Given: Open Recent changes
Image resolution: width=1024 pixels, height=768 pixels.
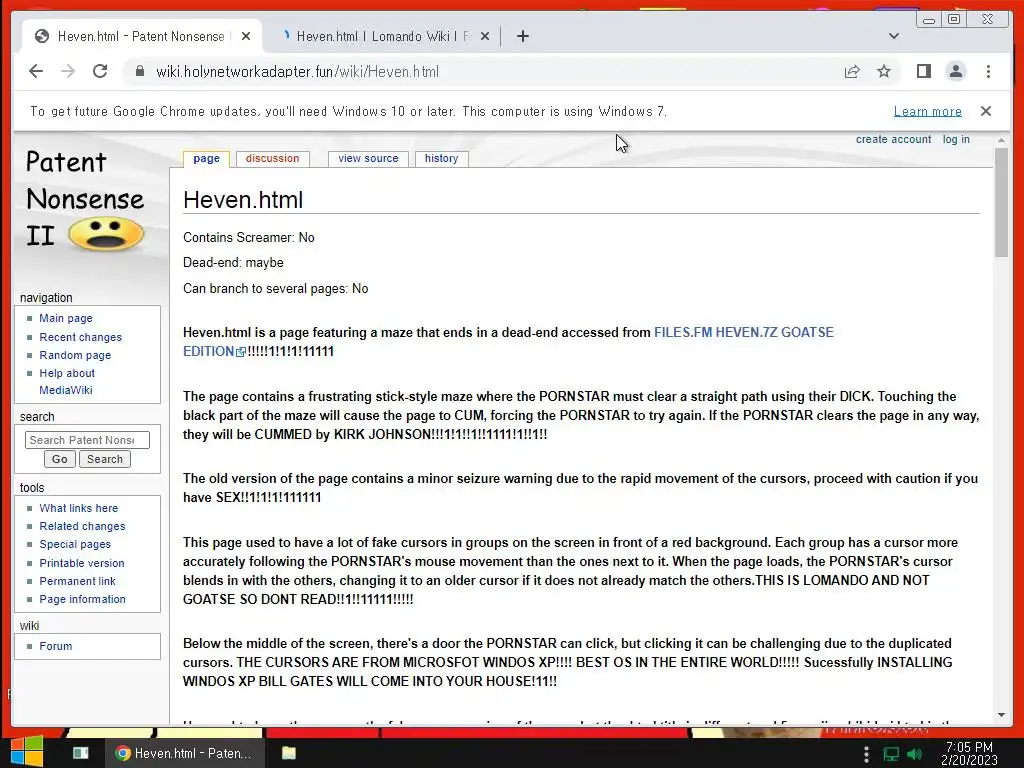Looking at the screenshot, I should coord(80,337).
